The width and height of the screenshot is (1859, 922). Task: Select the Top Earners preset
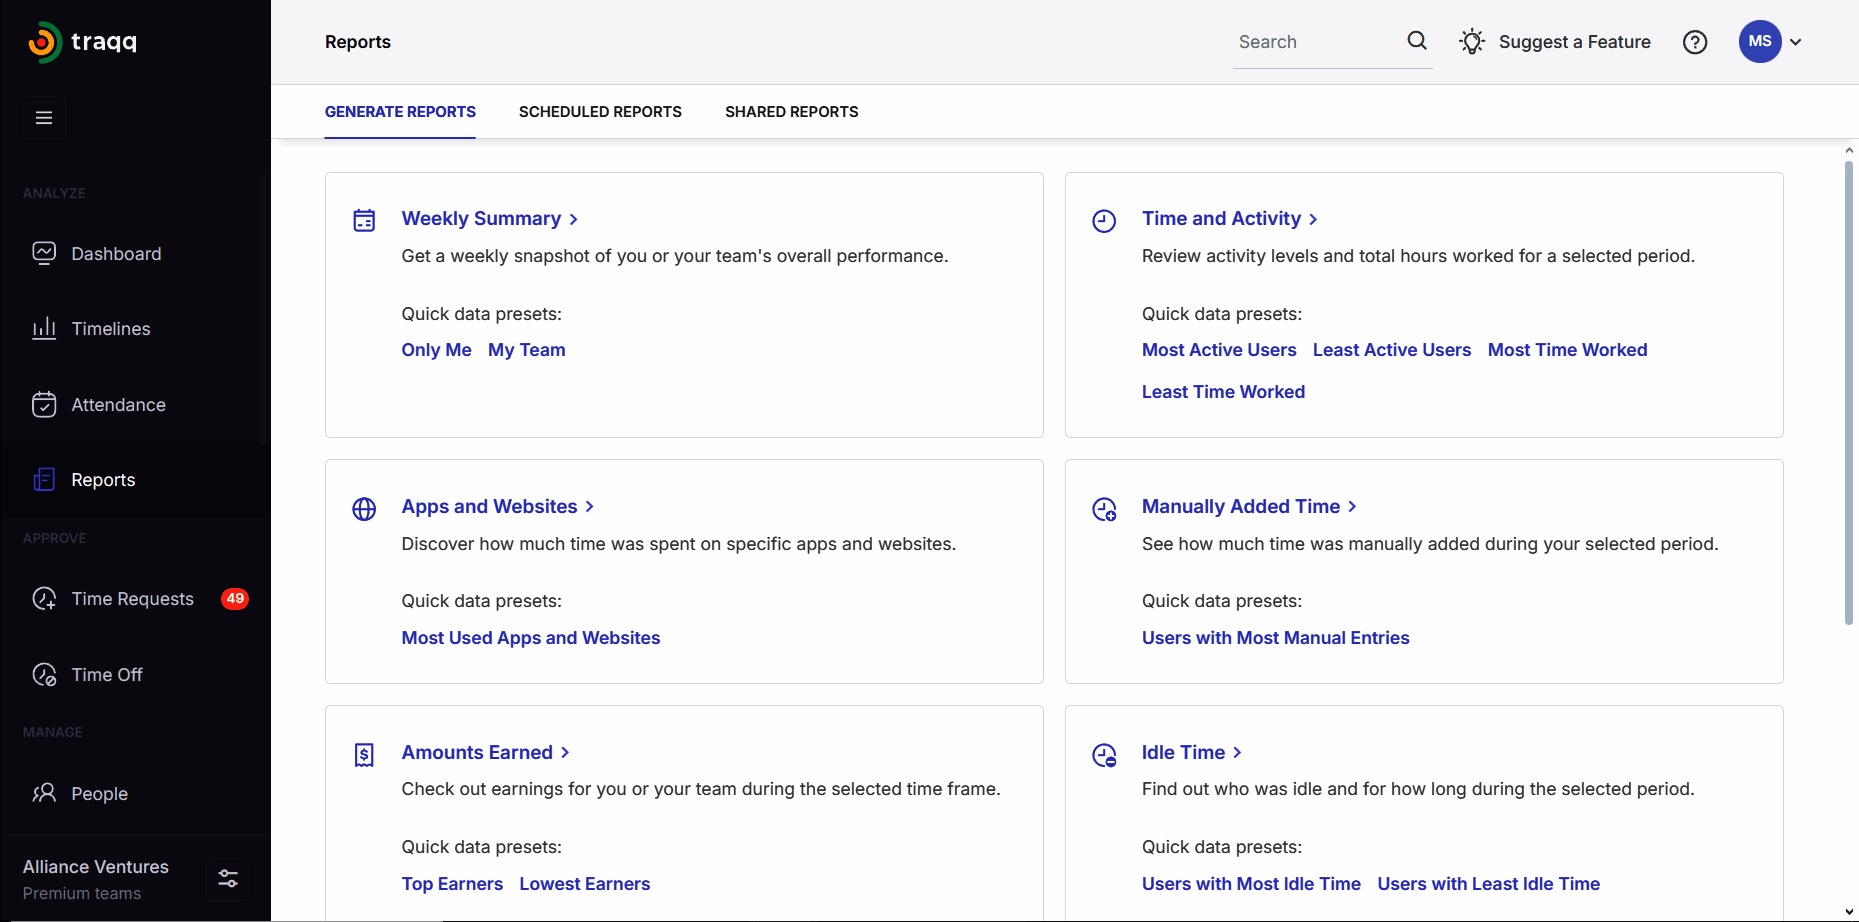[452, 884]
